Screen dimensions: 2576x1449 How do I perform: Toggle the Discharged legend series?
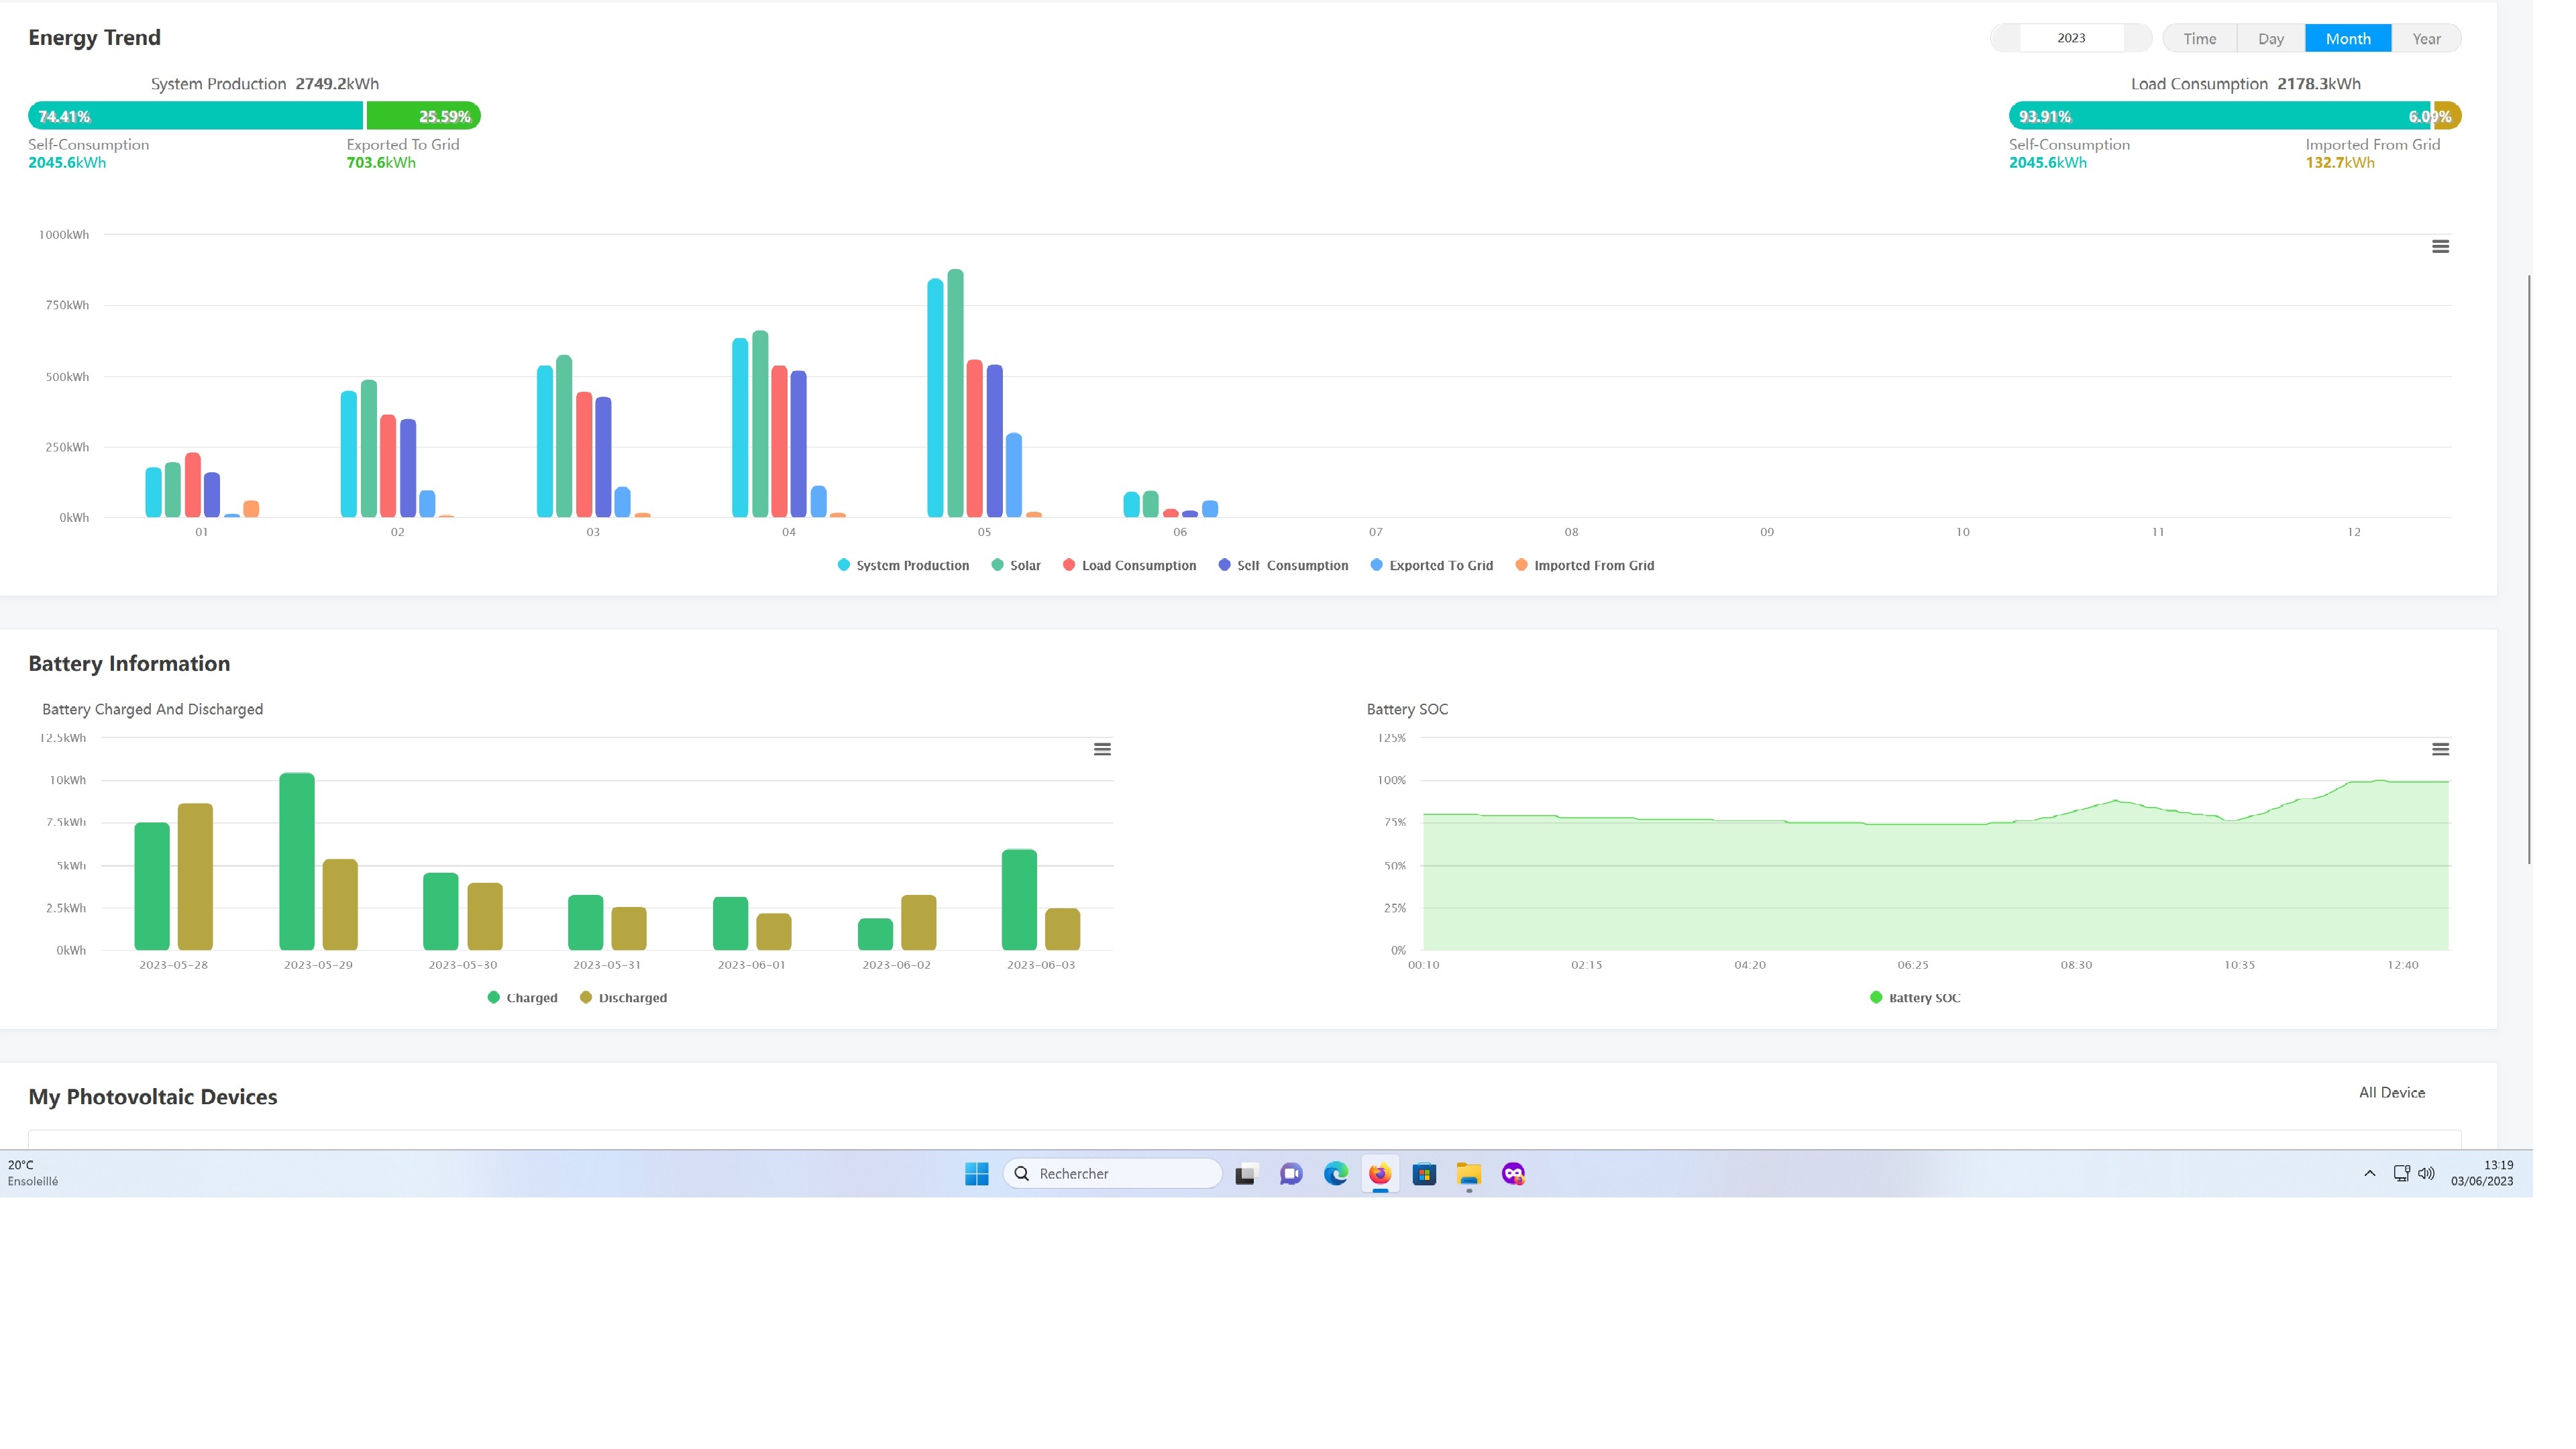623,997
